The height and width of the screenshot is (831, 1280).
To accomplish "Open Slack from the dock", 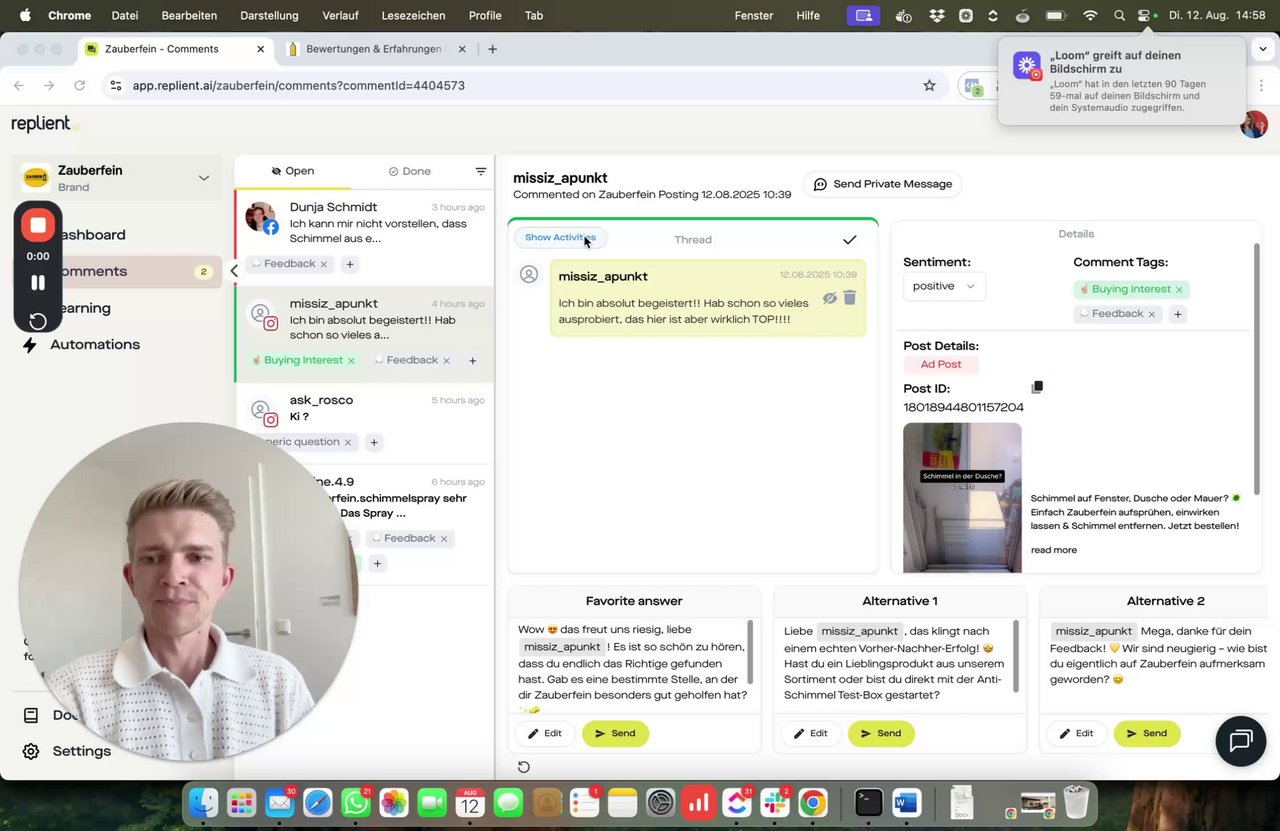I will (x=774, y=802).
